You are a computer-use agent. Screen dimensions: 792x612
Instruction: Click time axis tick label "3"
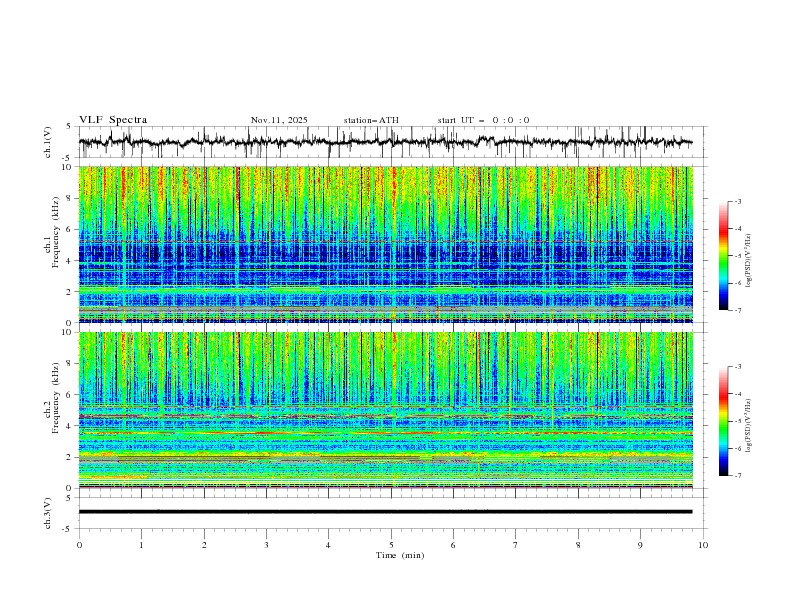266,545
